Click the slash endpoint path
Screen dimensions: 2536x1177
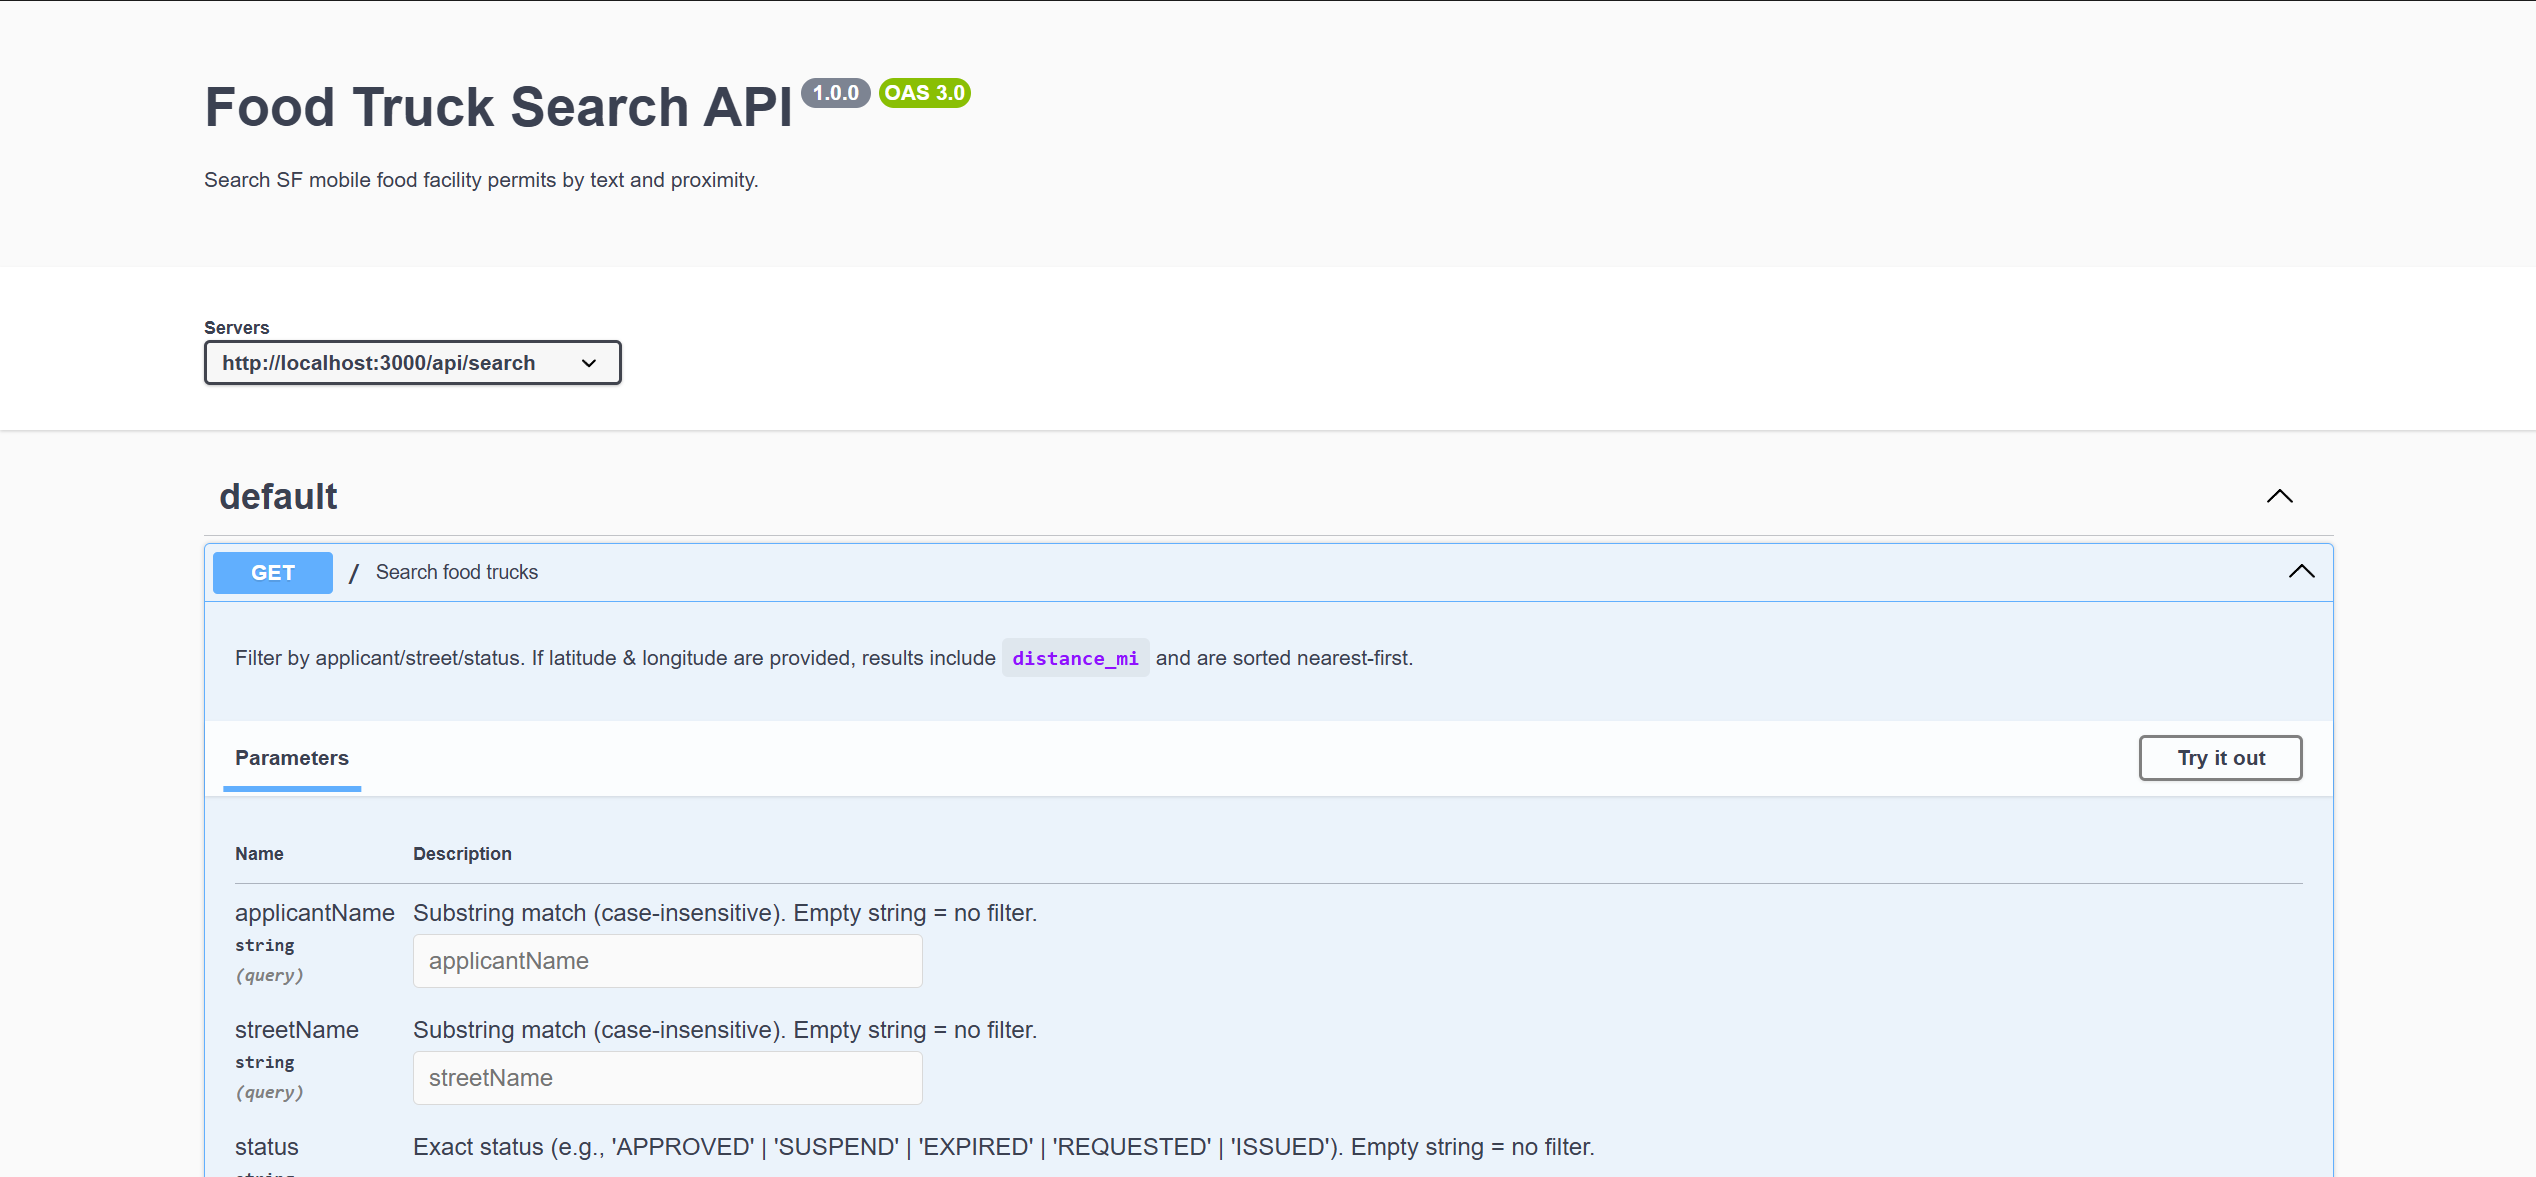point(353,573)
